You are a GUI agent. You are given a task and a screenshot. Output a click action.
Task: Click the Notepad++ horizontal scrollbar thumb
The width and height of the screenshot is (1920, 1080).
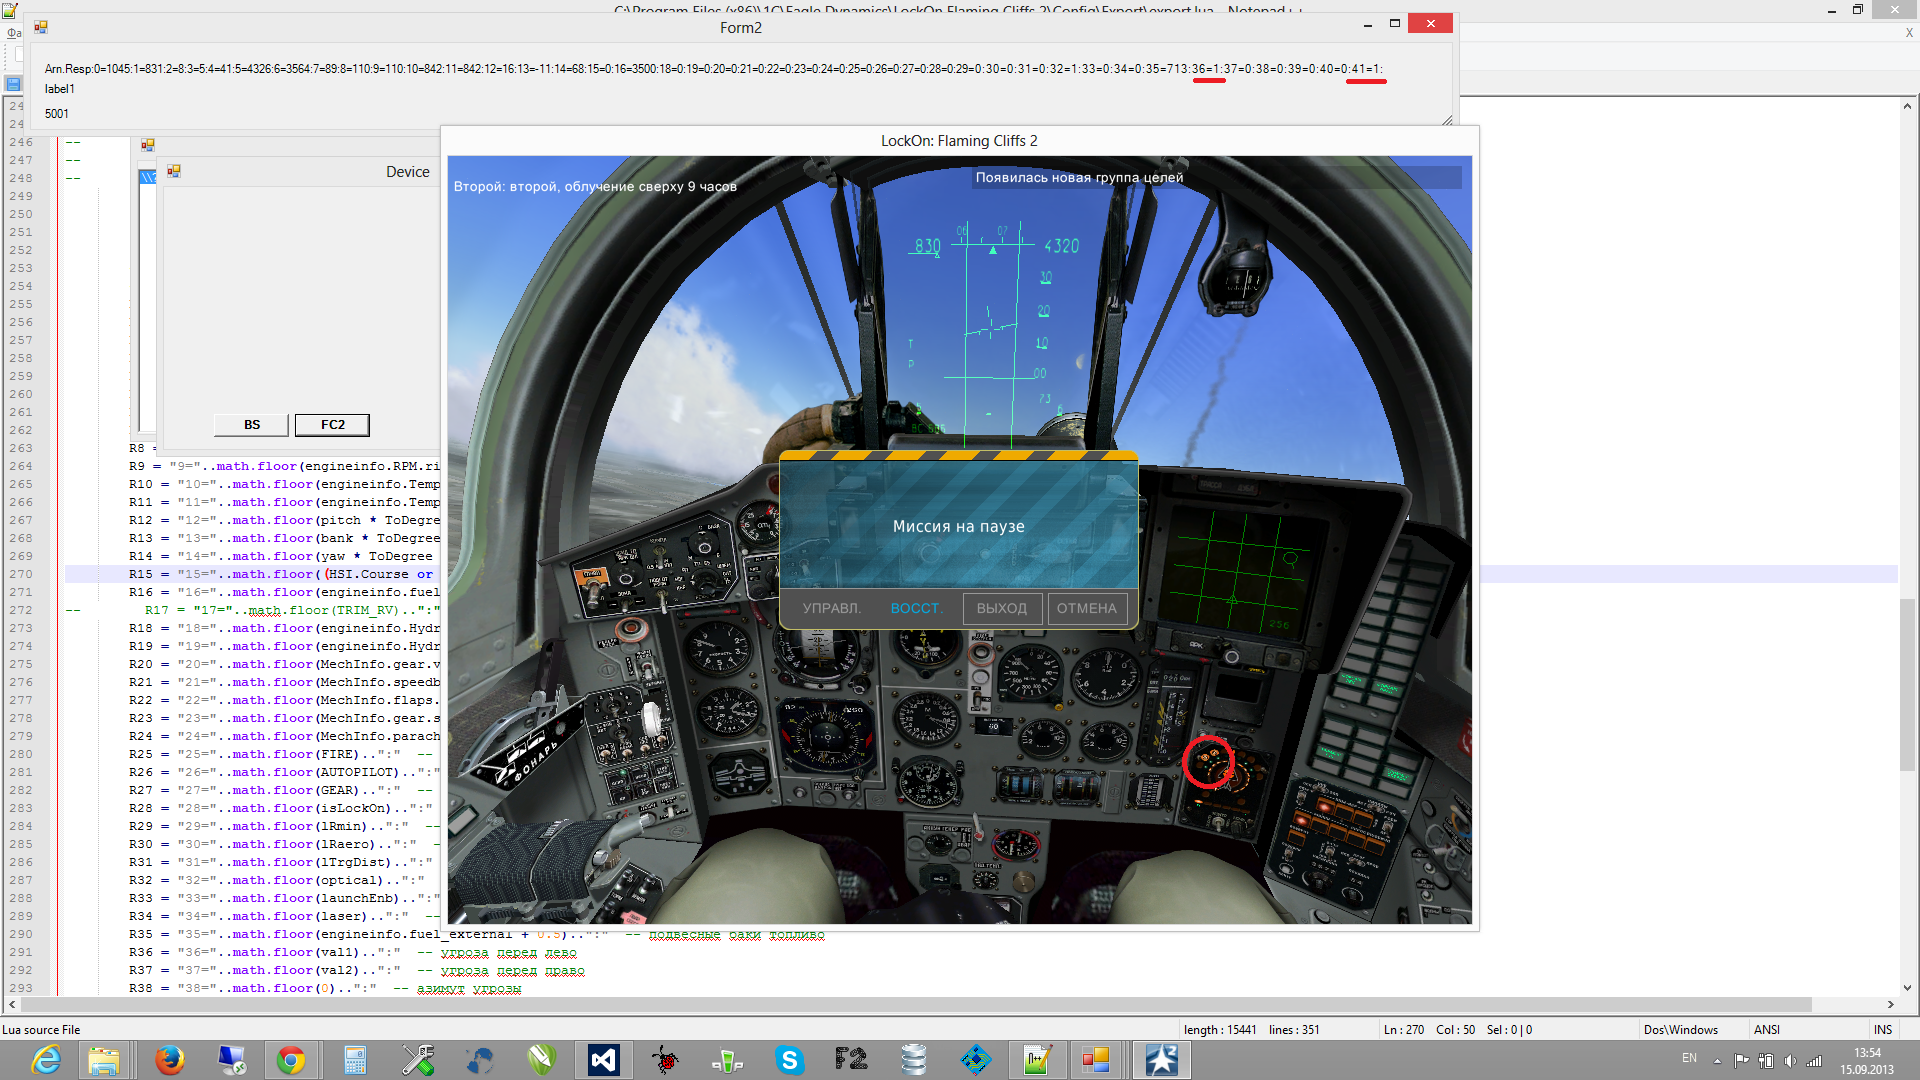pos(915,1004)
